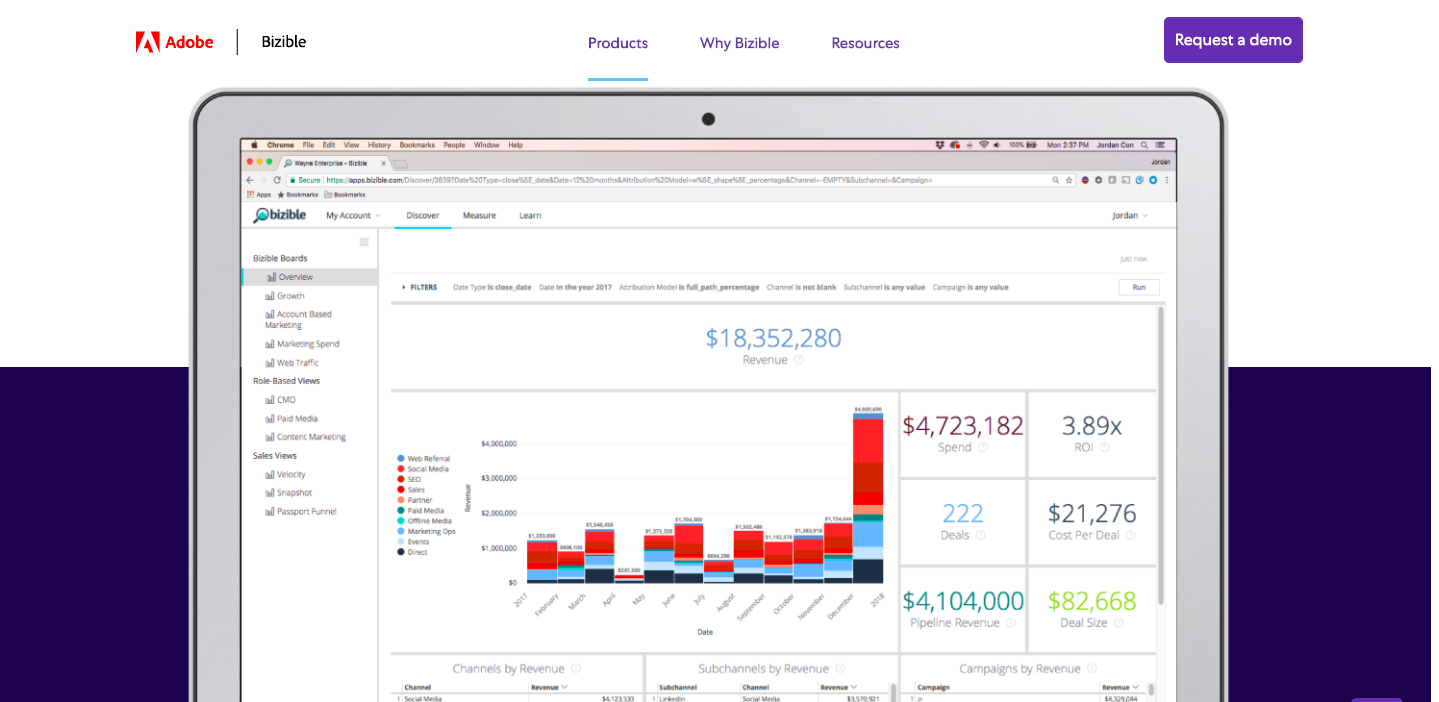Click the Direct legend color dot

(x=401, y=552)
